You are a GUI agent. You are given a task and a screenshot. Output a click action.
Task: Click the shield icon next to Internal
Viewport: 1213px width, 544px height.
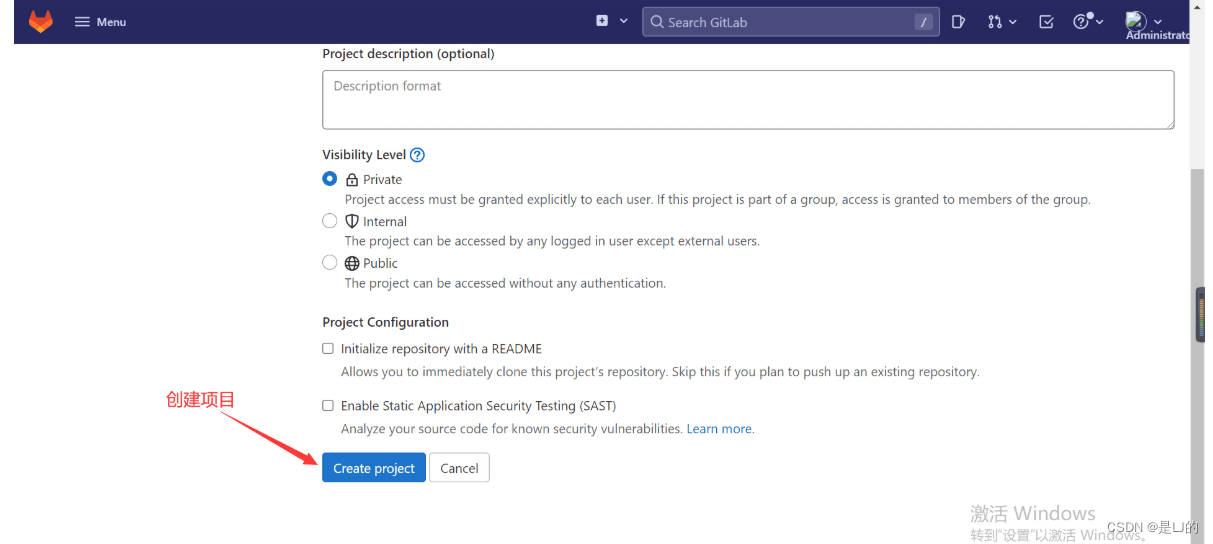pyautogui.click(x=352, y=221)
